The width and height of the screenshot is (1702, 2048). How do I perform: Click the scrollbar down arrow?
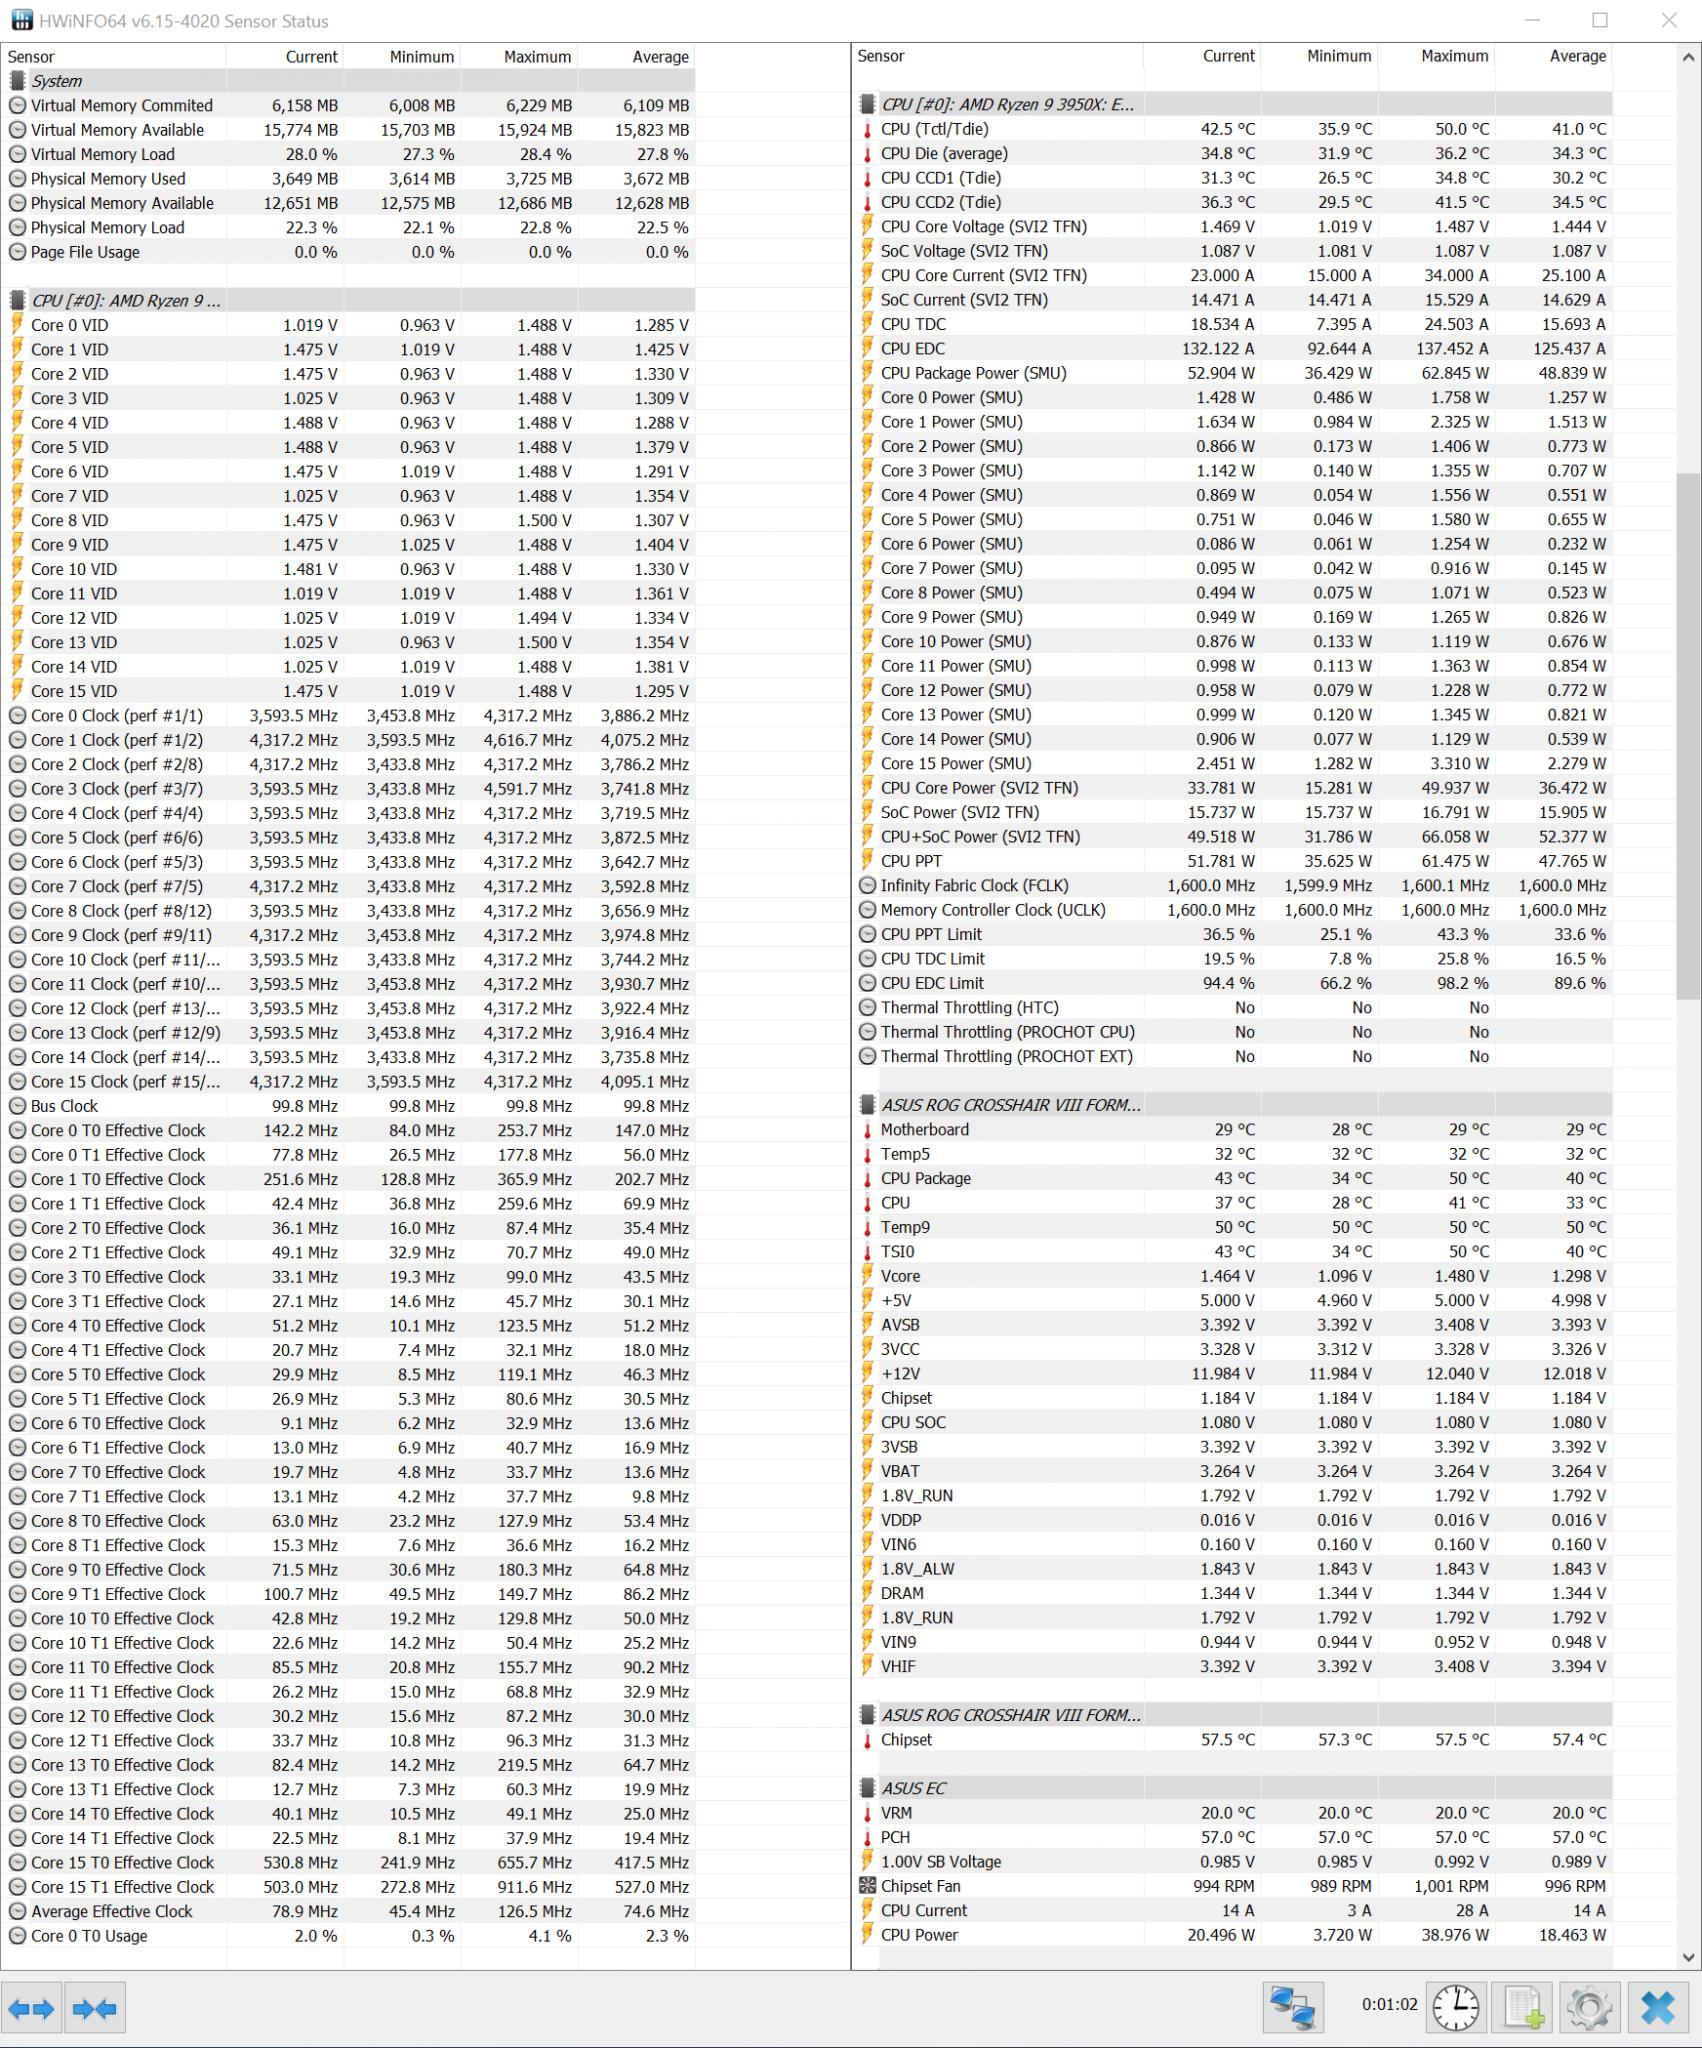(x=1688, y=1957)
